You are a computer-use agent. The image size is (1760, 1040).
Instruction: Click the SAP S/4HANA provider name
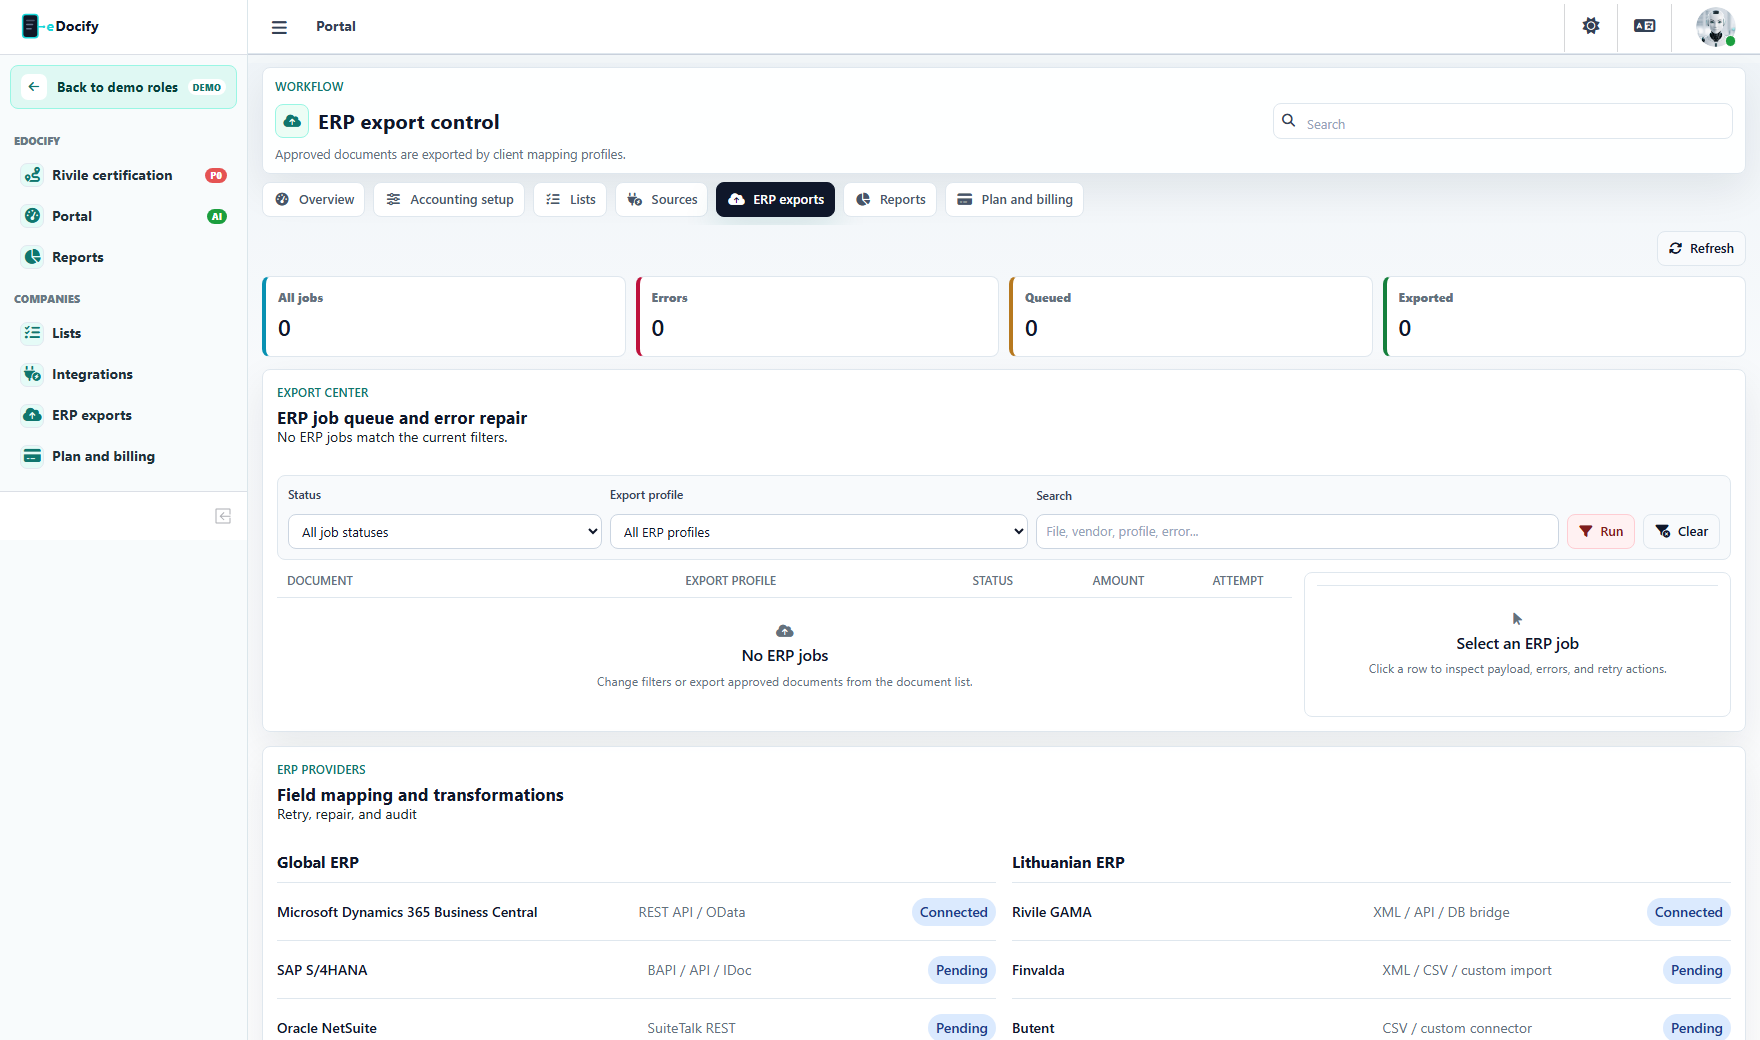[x=322, y=970]
